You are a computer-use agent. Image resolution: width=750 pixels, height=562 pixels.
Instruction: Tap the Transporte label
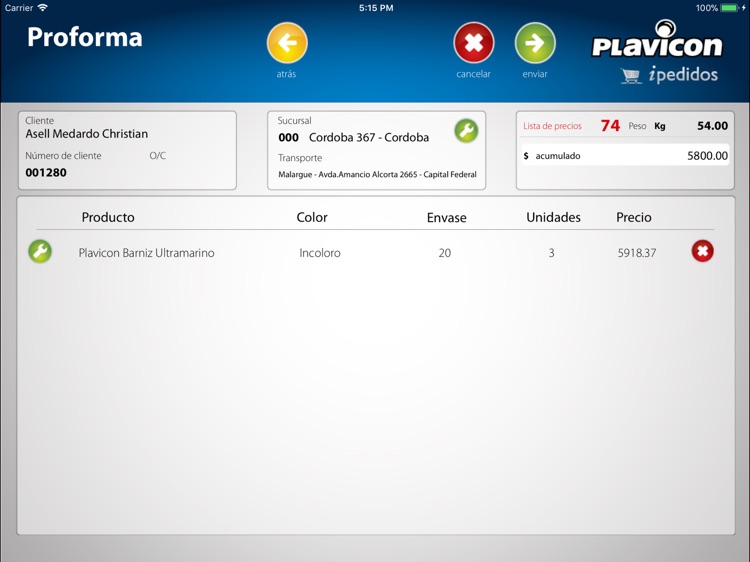tap(300, 158)
